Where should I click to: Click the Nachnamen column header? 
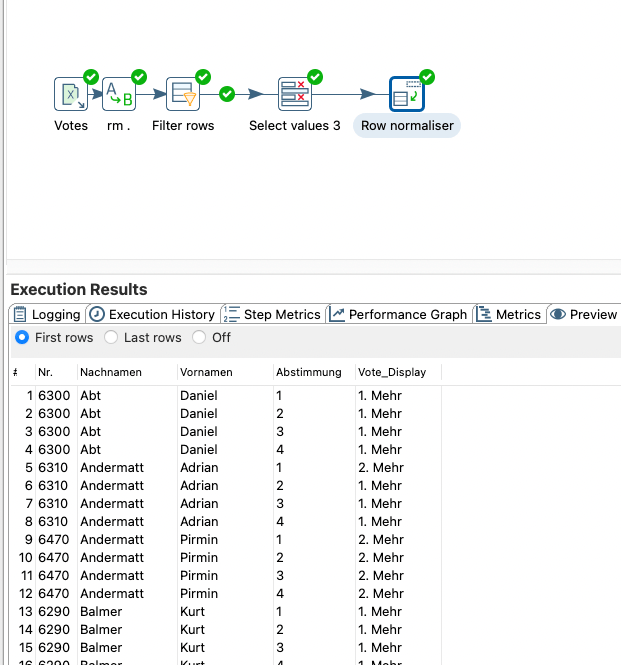tap(111, 372)
